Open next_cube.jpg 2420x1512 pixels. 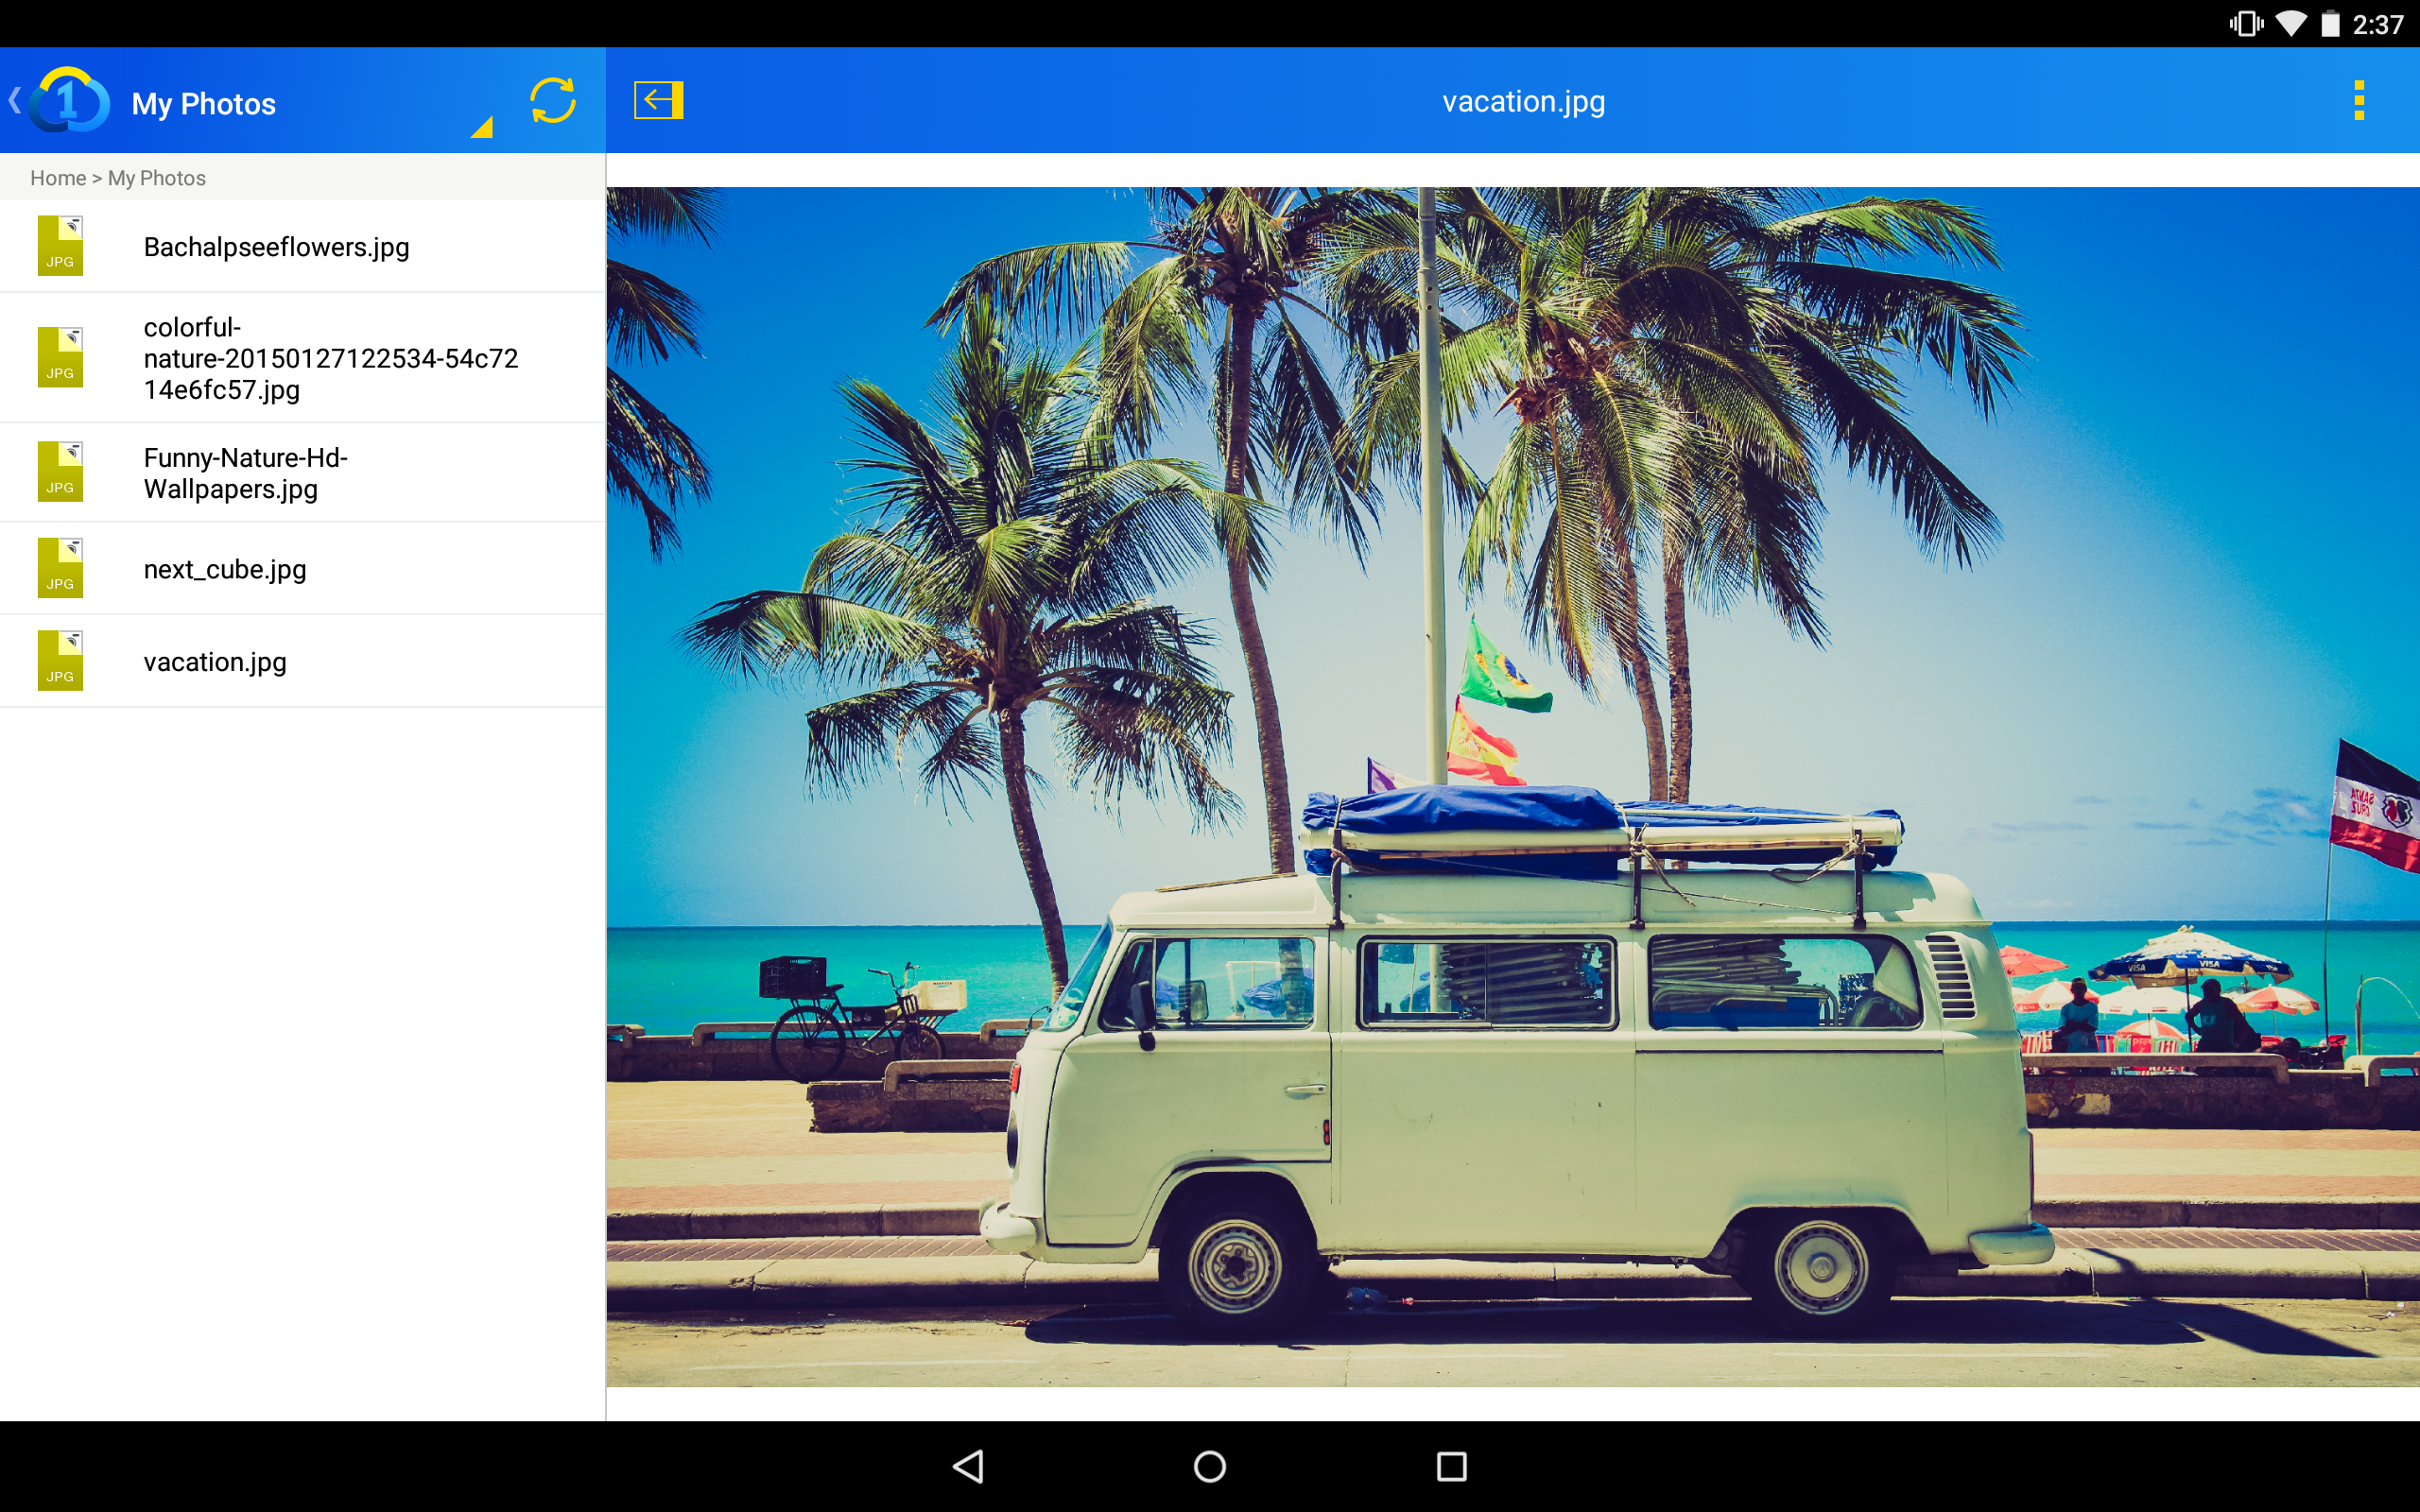point(225,569)
